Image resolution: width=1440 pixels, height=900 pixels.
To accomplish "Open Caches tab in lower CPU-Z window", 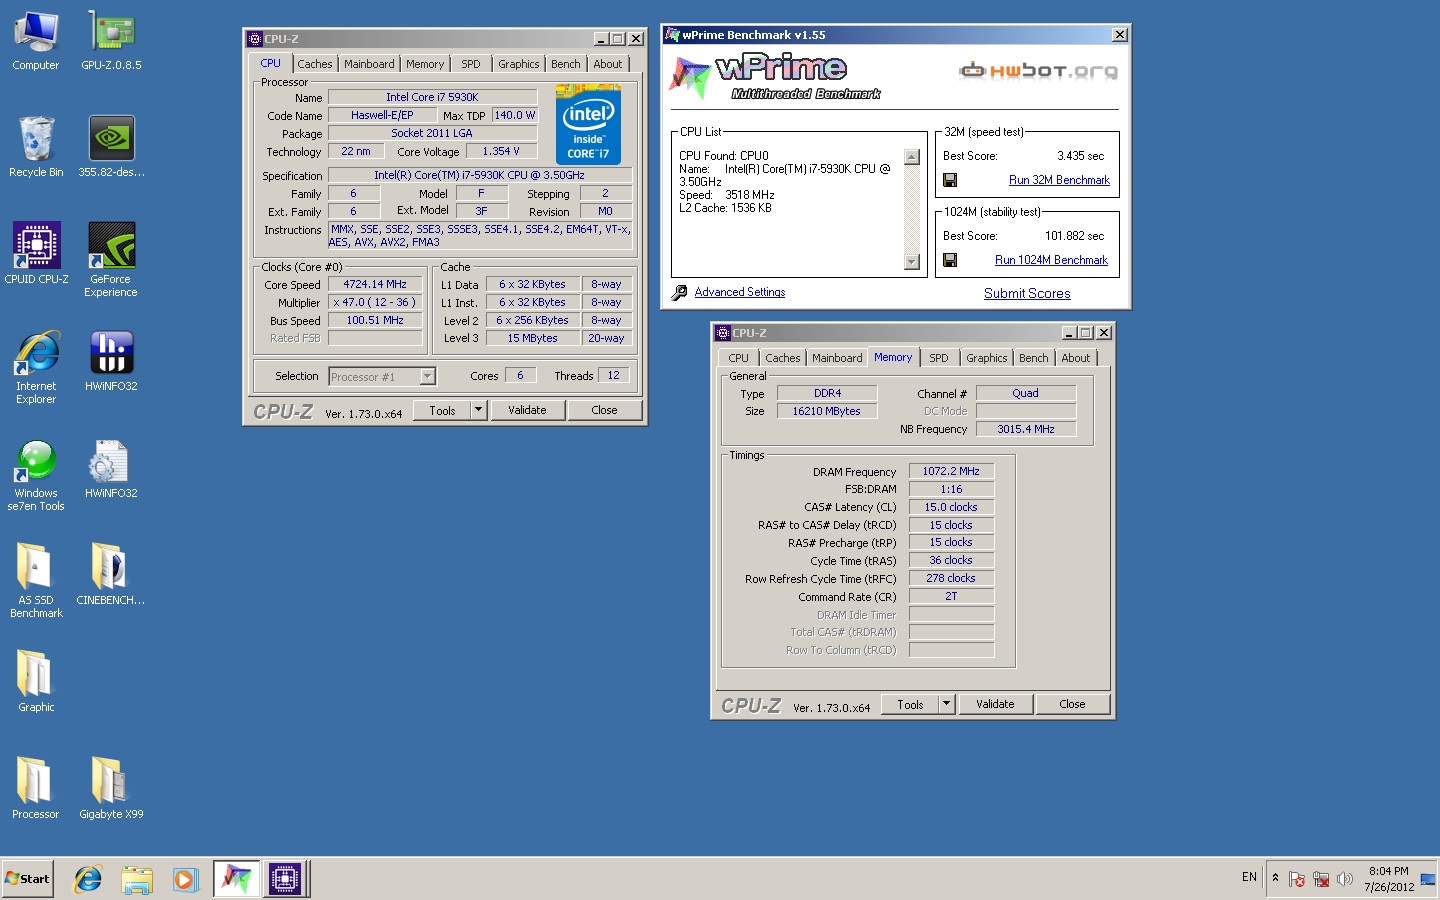I will tap(783, 358).
